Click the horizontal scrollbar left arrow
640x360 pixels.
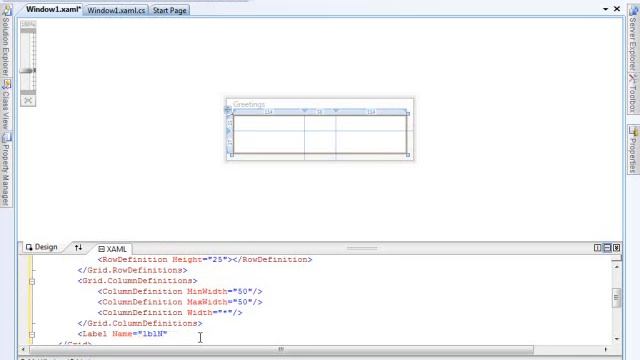click(23, 349)
